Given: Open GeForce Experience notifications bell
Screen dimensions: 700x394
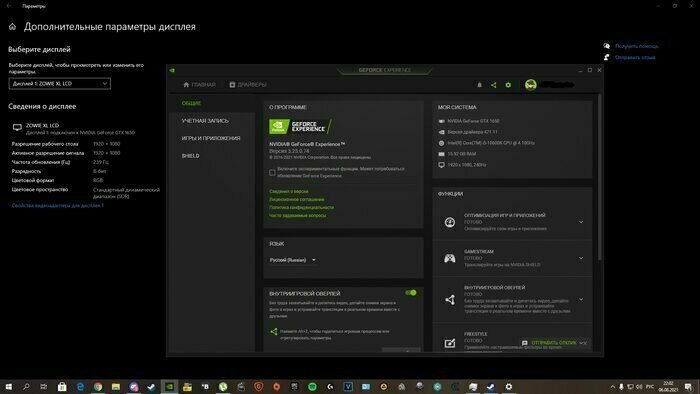Looking at the screenshot, I should (479, 85).
